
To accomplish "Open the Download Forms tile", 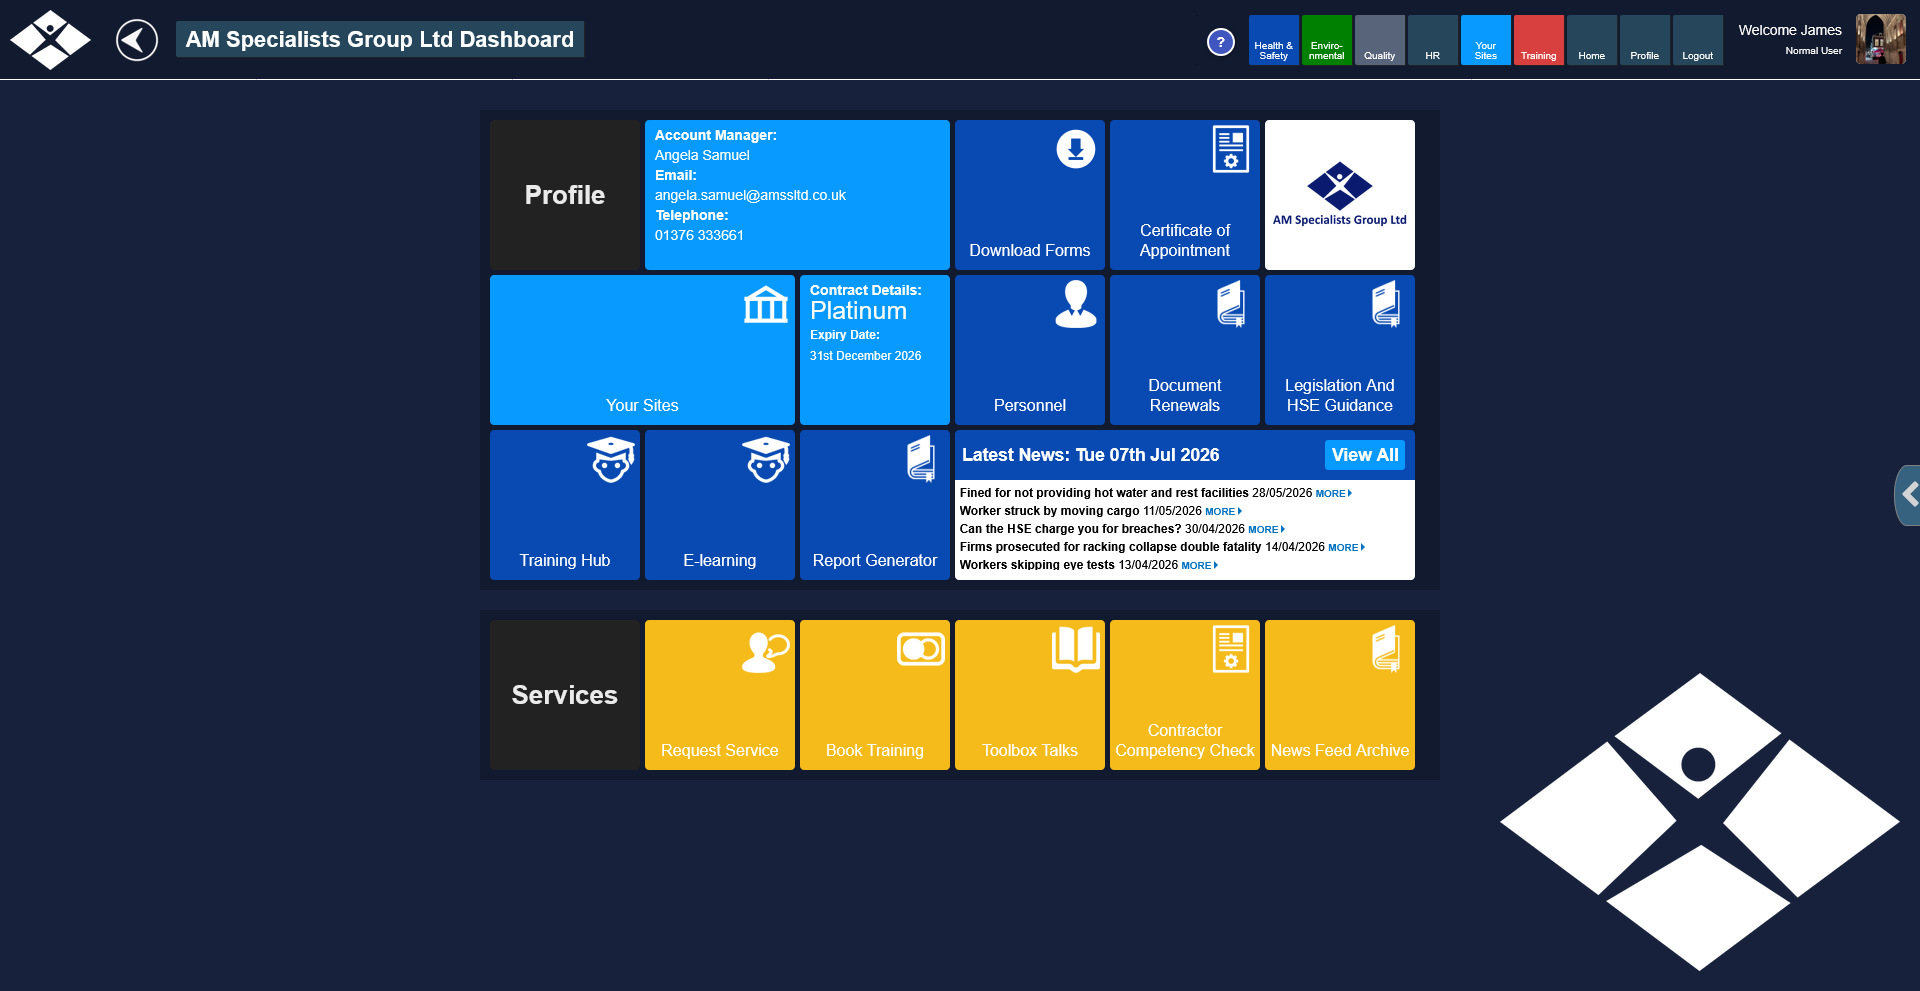I will pyautogui.click(x=1030, y=195).
